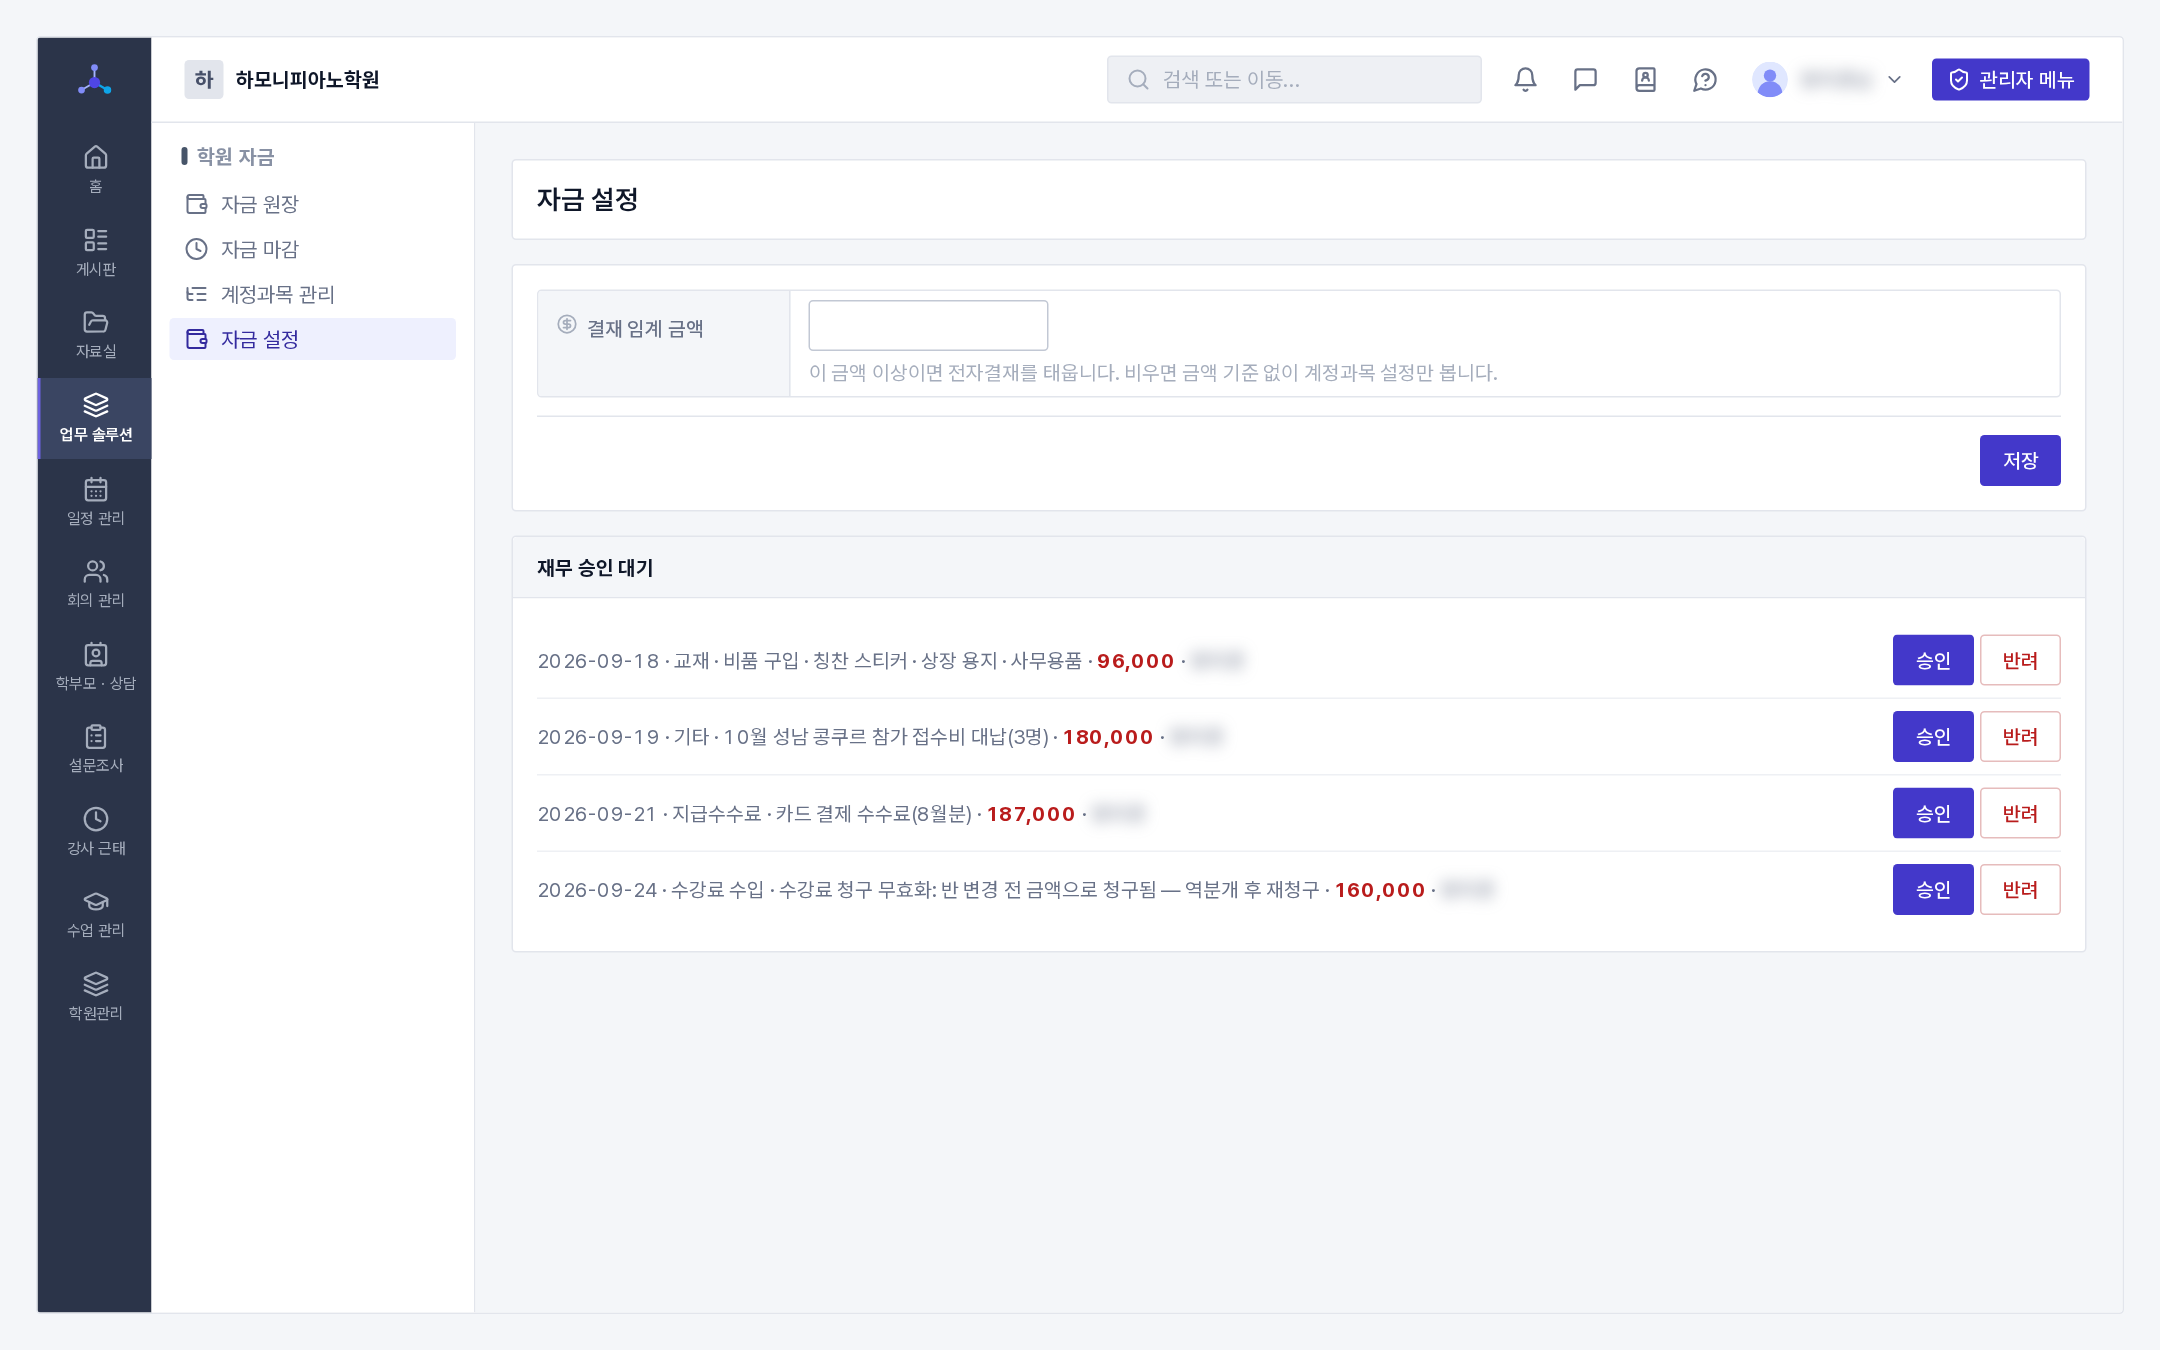This screenshot has width=2160, height=1350.
Task: Go to 홈 in sidebar
Action: [95, 169]
